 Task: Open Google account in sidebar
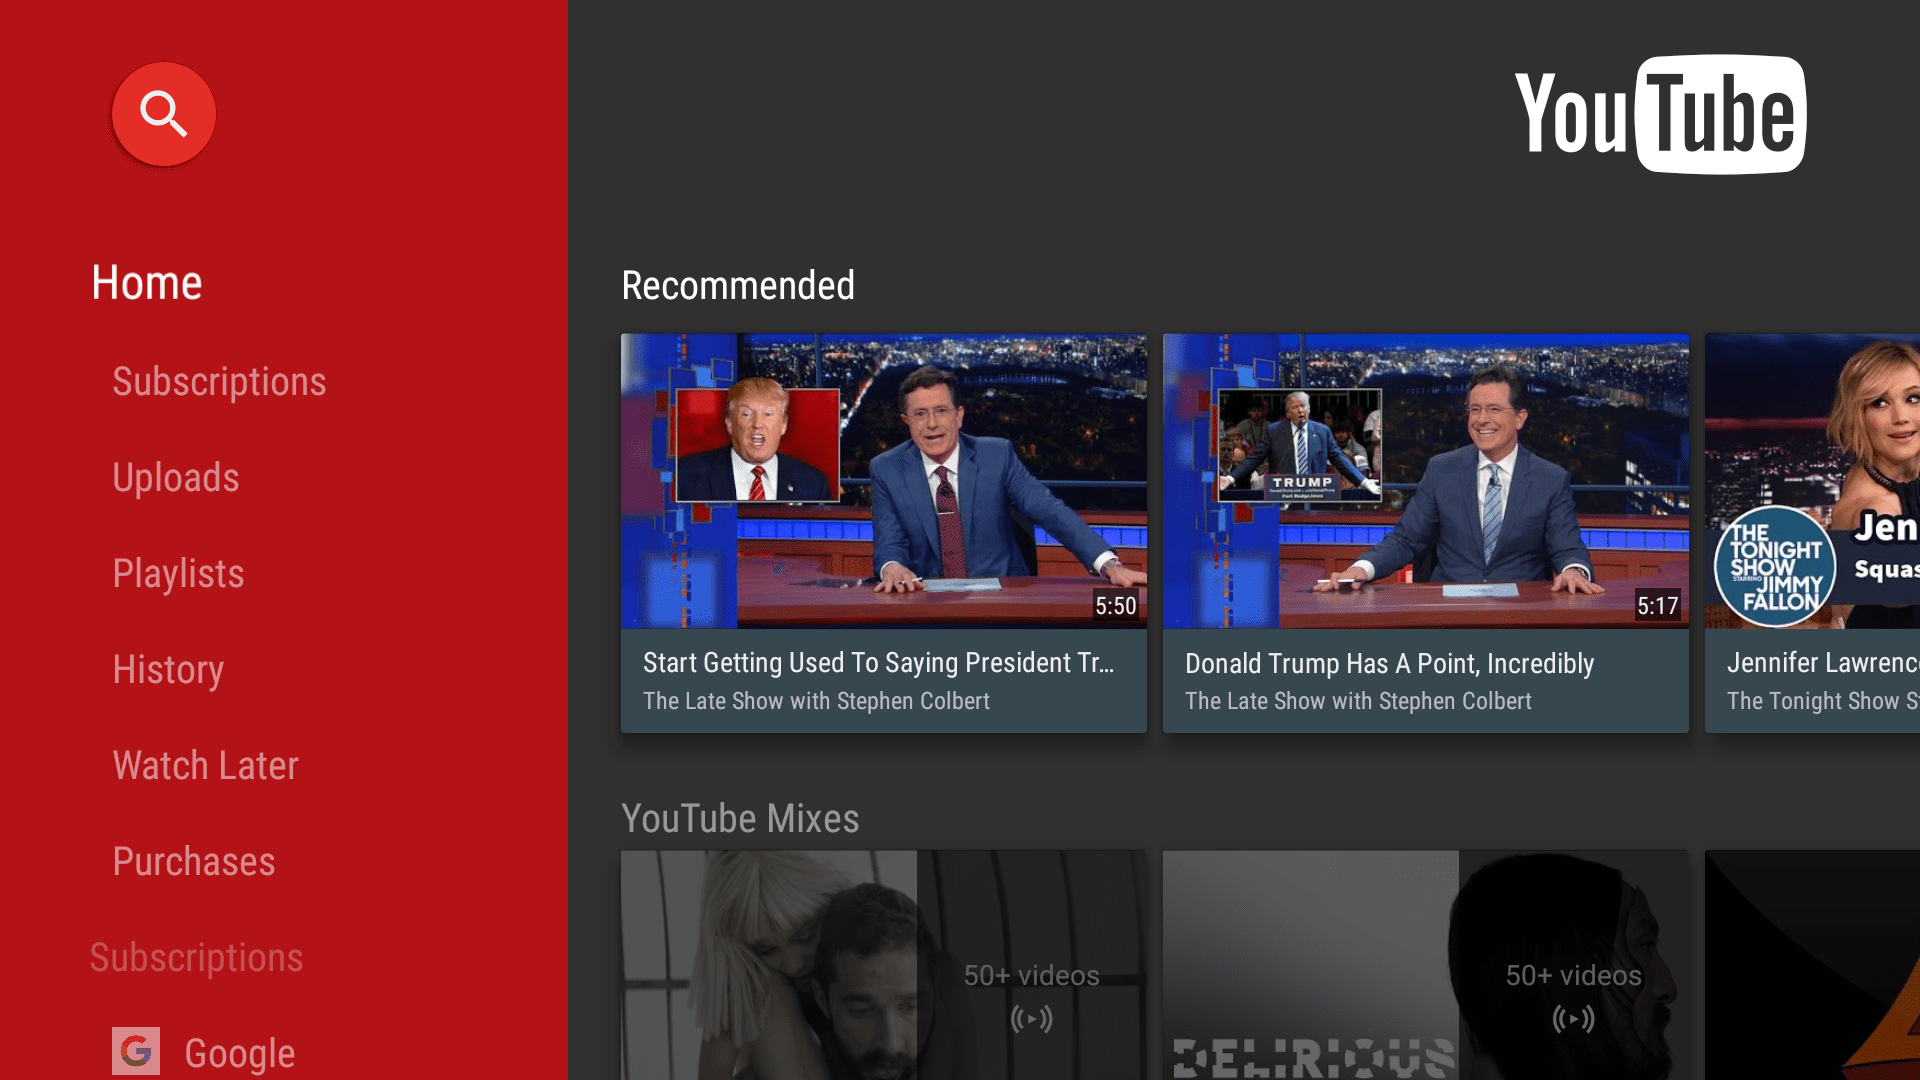[210, 1051]
